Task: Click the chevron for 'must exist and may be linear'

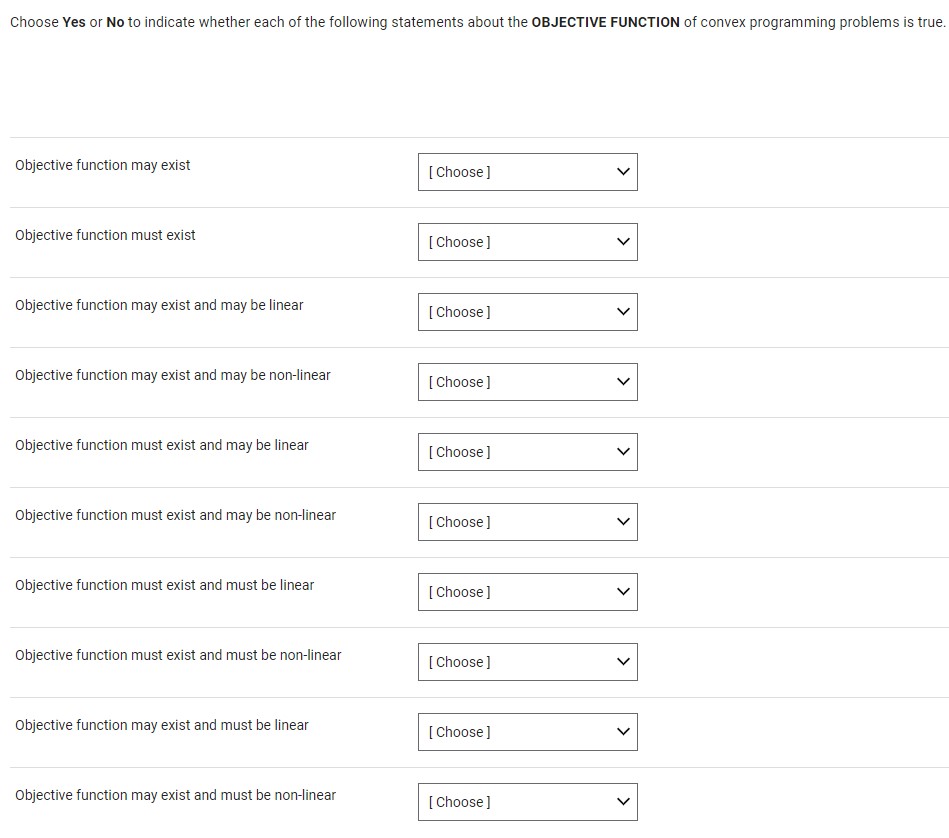Action: click(x=623, y=451)
